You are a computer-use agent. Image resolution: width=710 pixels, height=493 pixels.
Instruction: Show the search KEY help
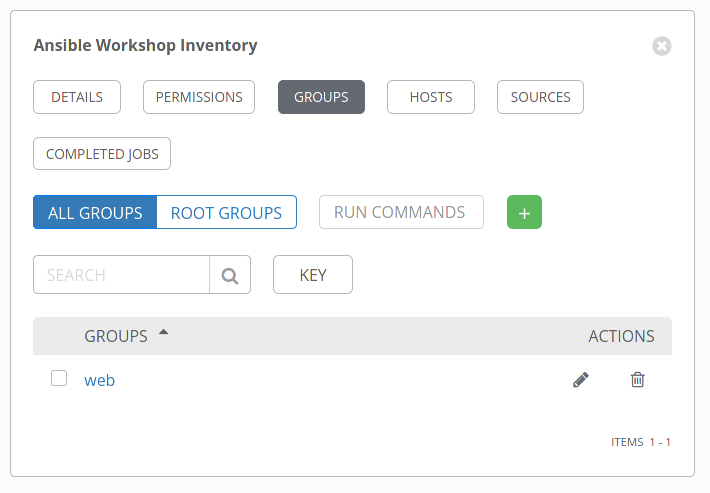(313, 275)
